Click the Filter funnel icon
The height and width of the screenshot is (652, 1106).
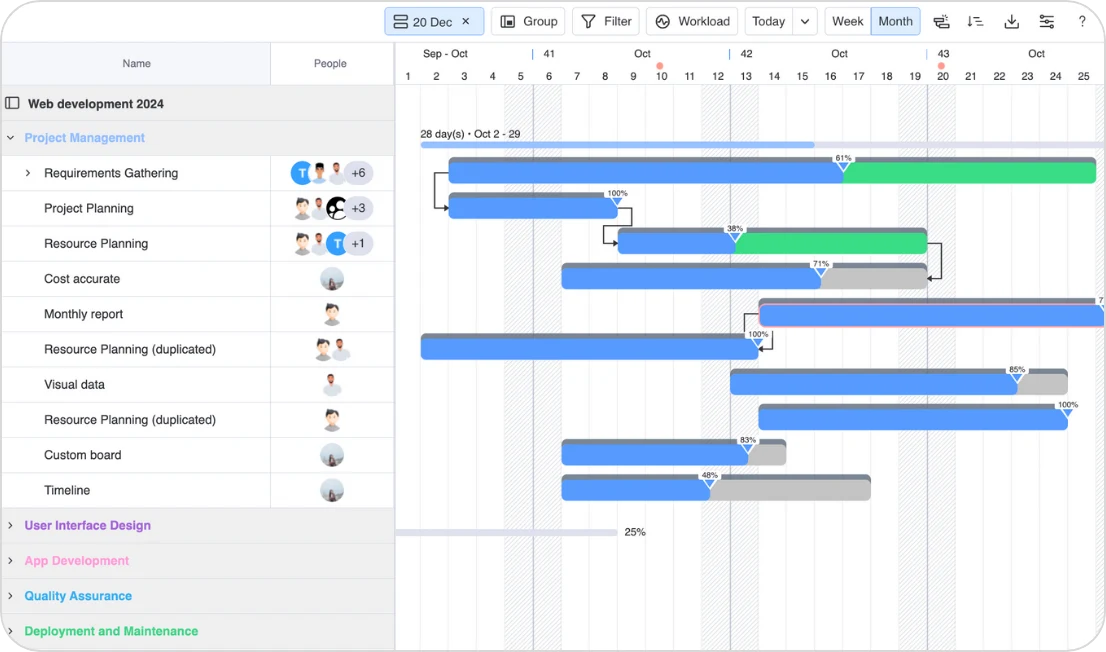tap(605, 20)
